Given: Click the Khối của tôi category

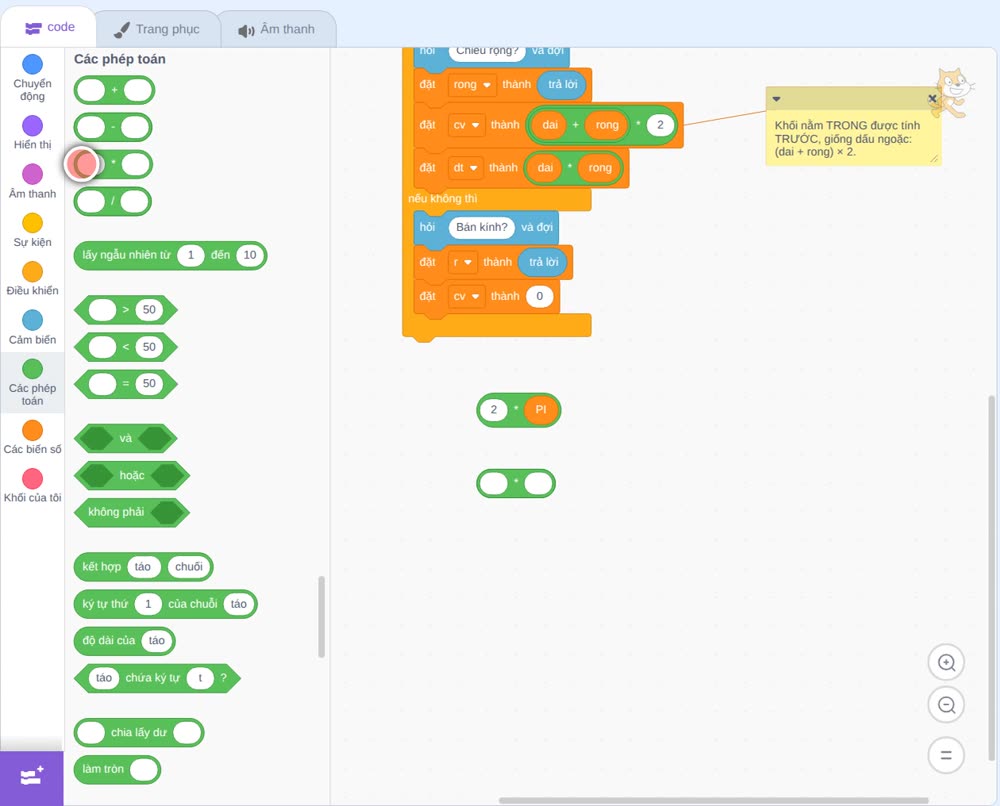Looking at the screenshot, I should pos(33,485).
